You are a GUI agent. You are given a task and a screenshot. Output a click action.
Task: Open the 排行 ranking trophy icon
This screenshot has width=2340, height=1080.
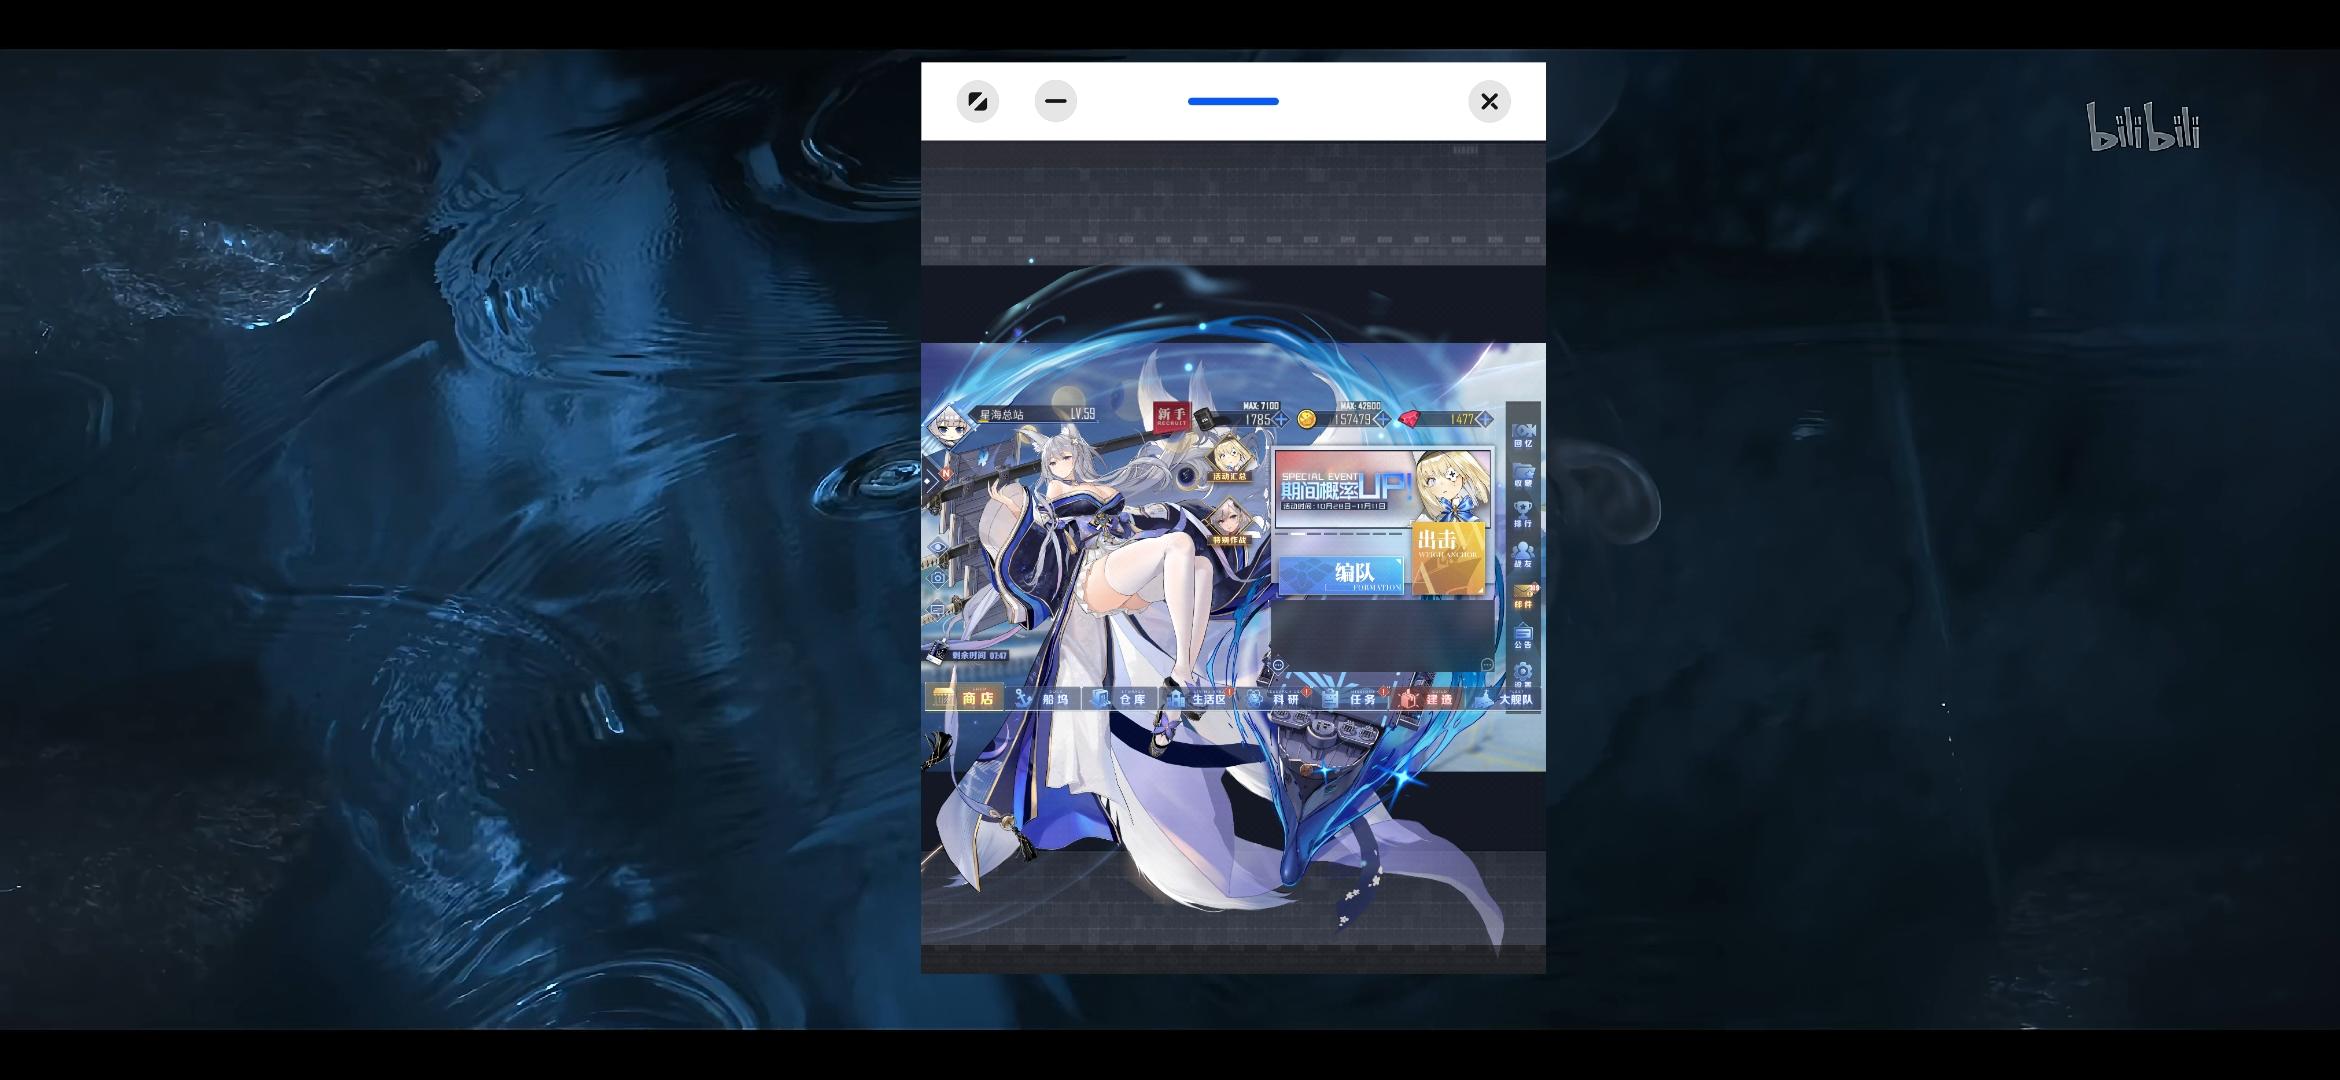[x=1523, y=514]
